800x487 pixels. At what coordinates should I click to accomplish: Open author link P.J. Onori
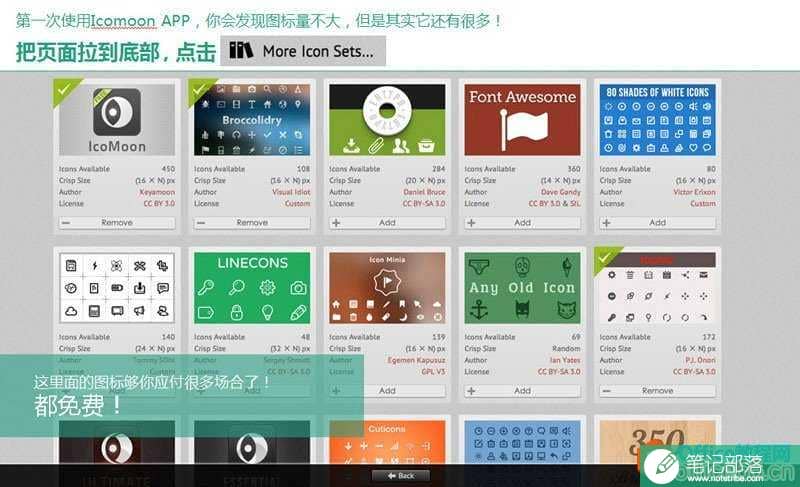(x=701, y=361)
